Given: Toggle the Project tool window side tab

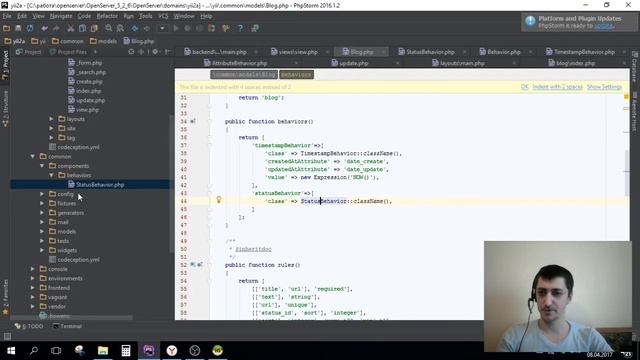Looking at the screenshot, I should coord(5,65).
